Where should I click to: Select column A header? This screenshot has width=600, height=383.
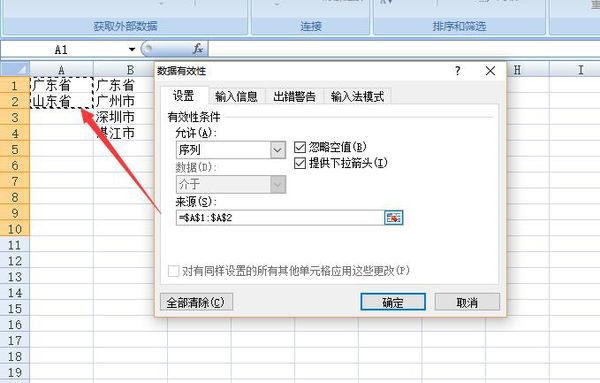point(62,70)
